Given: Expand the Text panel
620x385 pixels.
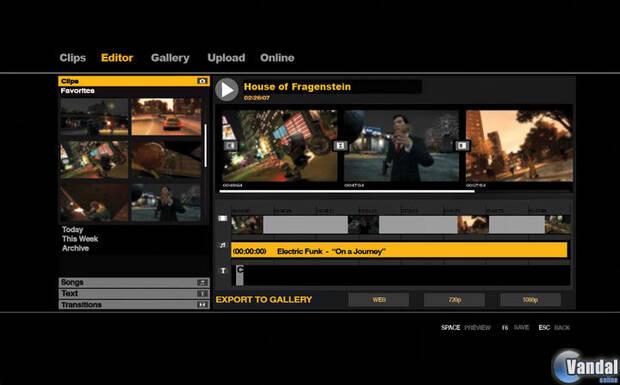Looking at the screenshot, I should click(x=134, y=293).
